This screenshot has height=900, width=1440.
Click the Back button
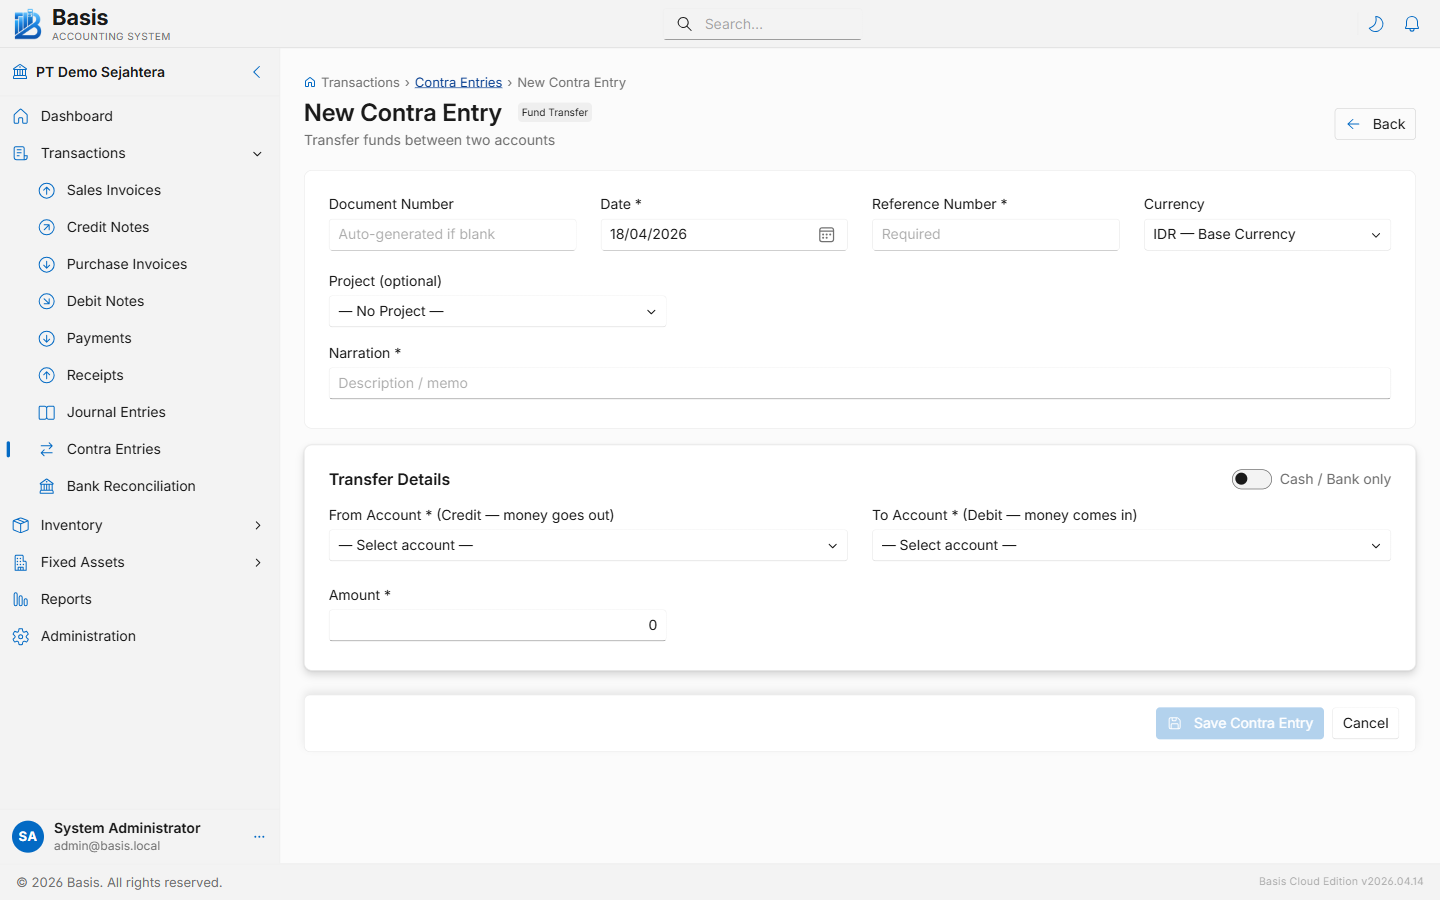tap(1374, 124)
